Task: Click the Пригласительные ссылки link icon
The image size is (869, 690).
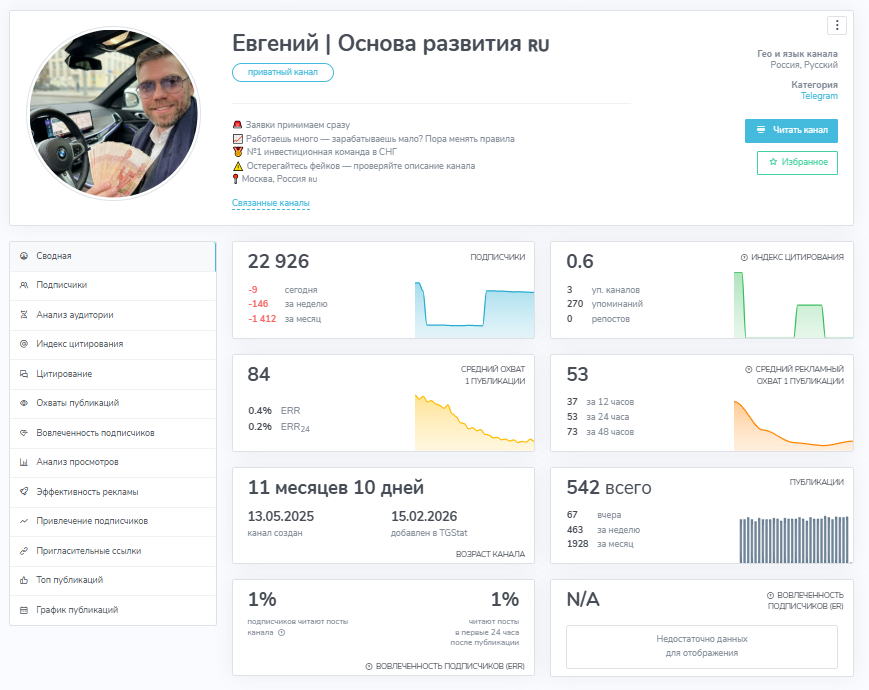Action: [24, 551]
